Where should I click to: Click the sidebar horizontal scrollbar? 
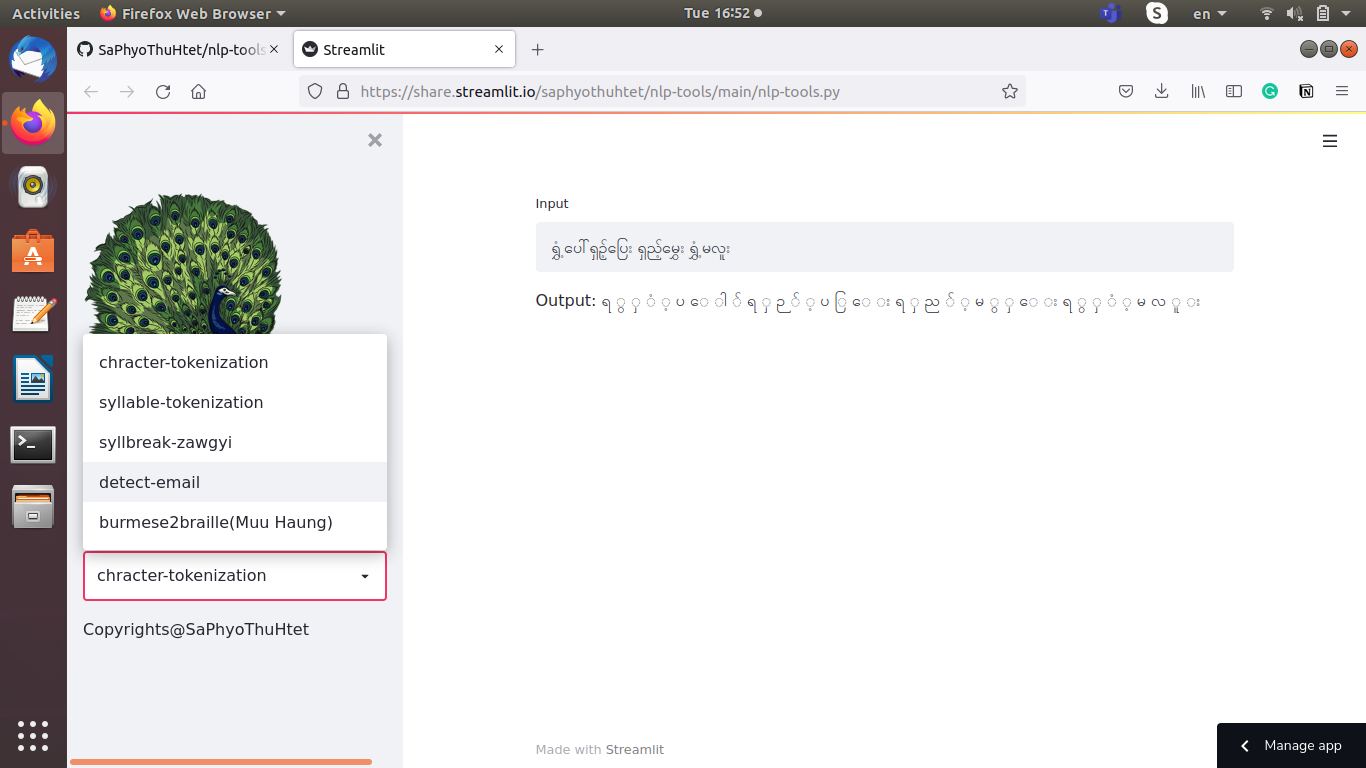[x=221, y=762]
